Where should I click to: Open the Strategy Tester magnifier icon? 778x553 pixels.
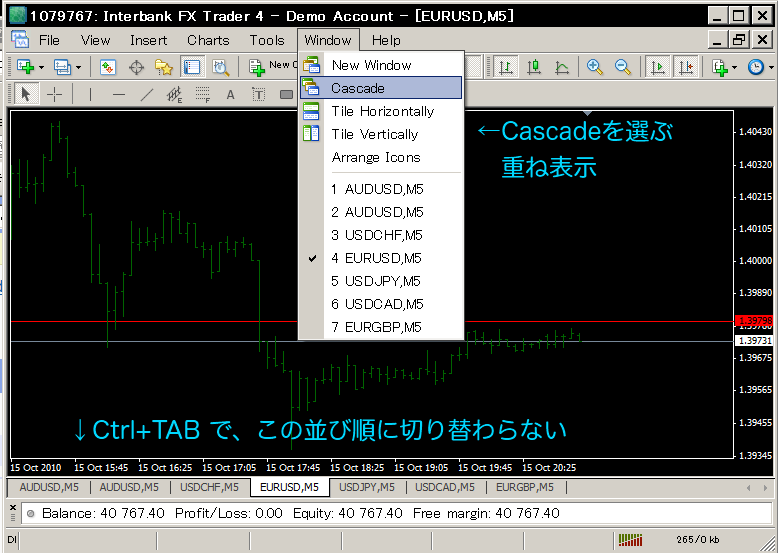coord(220,67)
